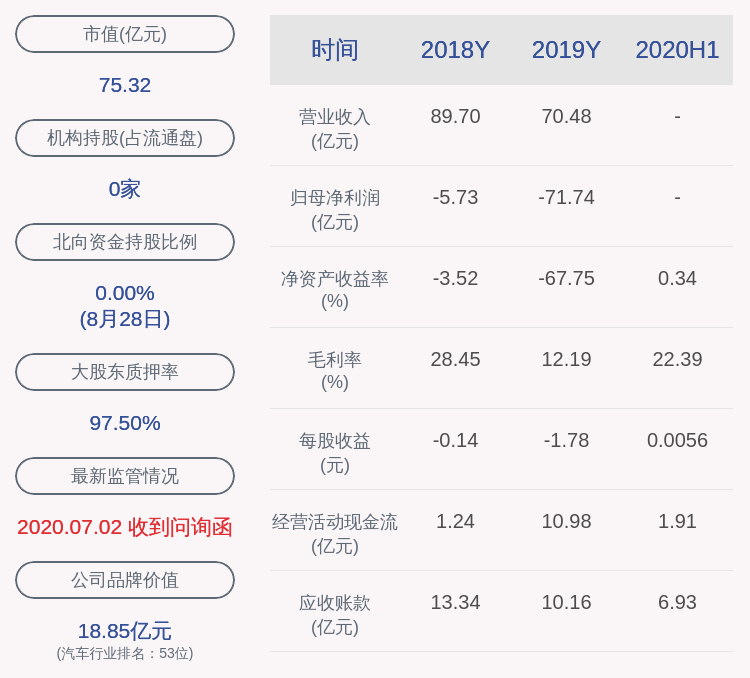Viewport: 750px width, 678px height.
Task: Select 2019Y revenue value 70.48
Action: click(x=566, y=116)
